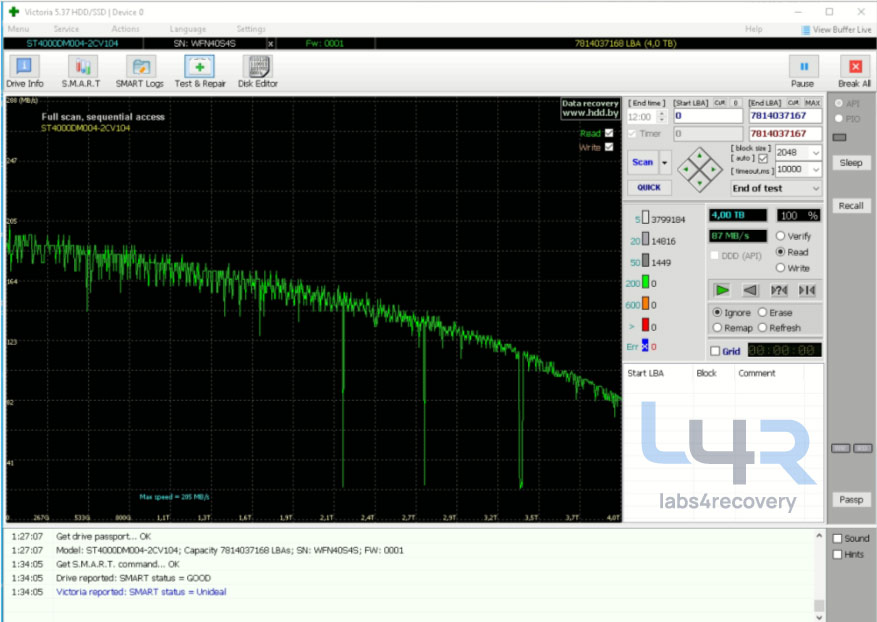This screenshot has width=877, height=622.
Task: Click the green 200 ms block swatch
Action: [645, 282]
